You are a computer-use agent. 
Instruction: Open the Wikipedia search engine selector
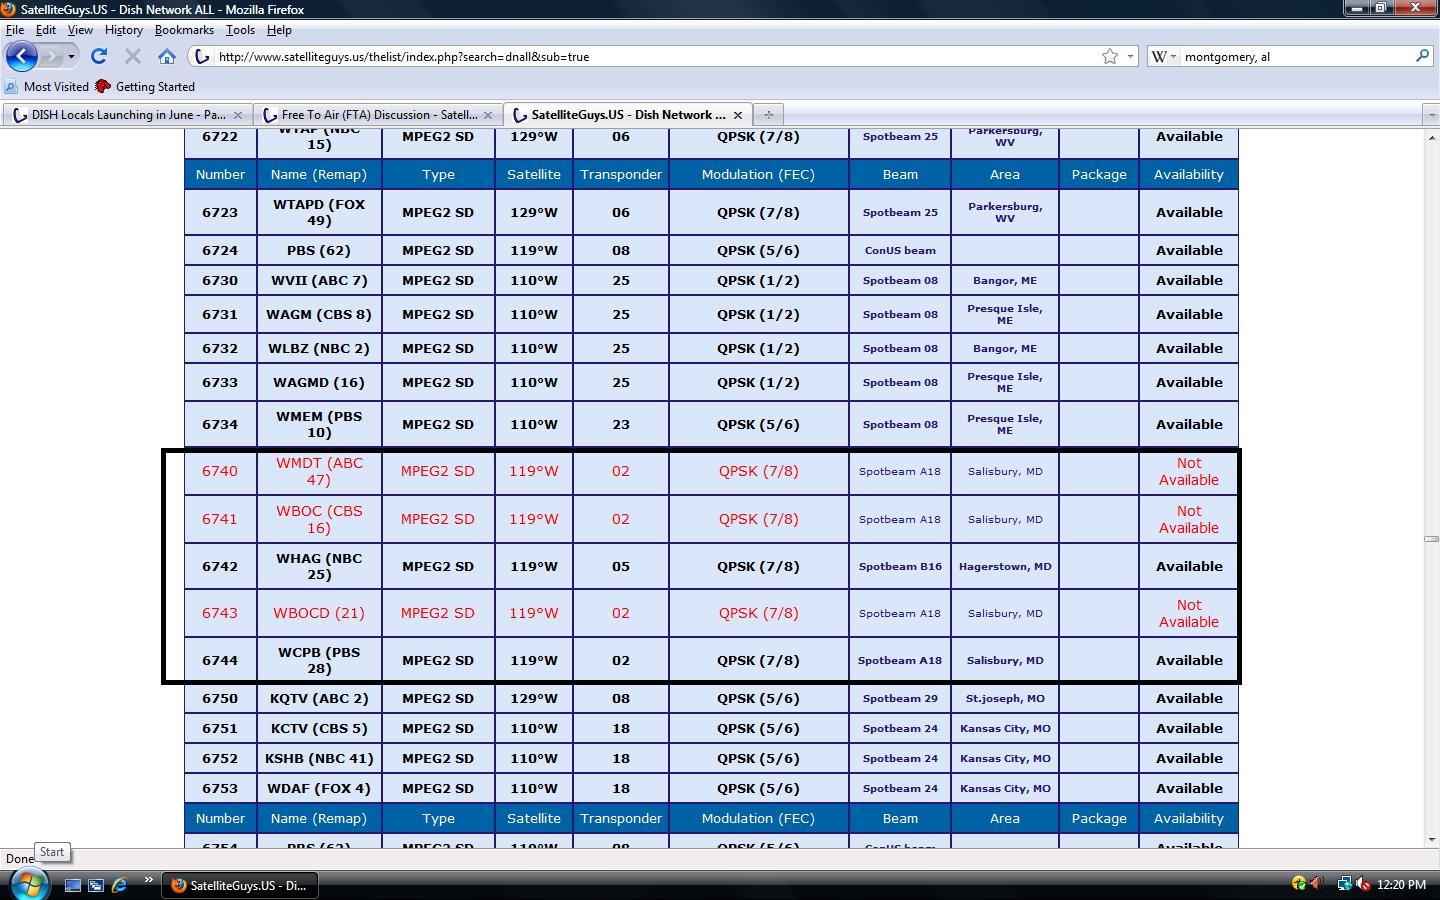pyautogui.click(x=1163, y=57)
